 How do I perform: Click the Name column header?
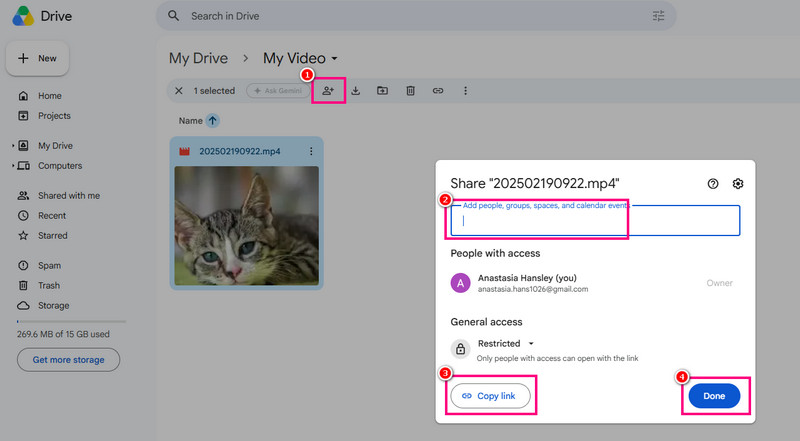coord(190,121)
